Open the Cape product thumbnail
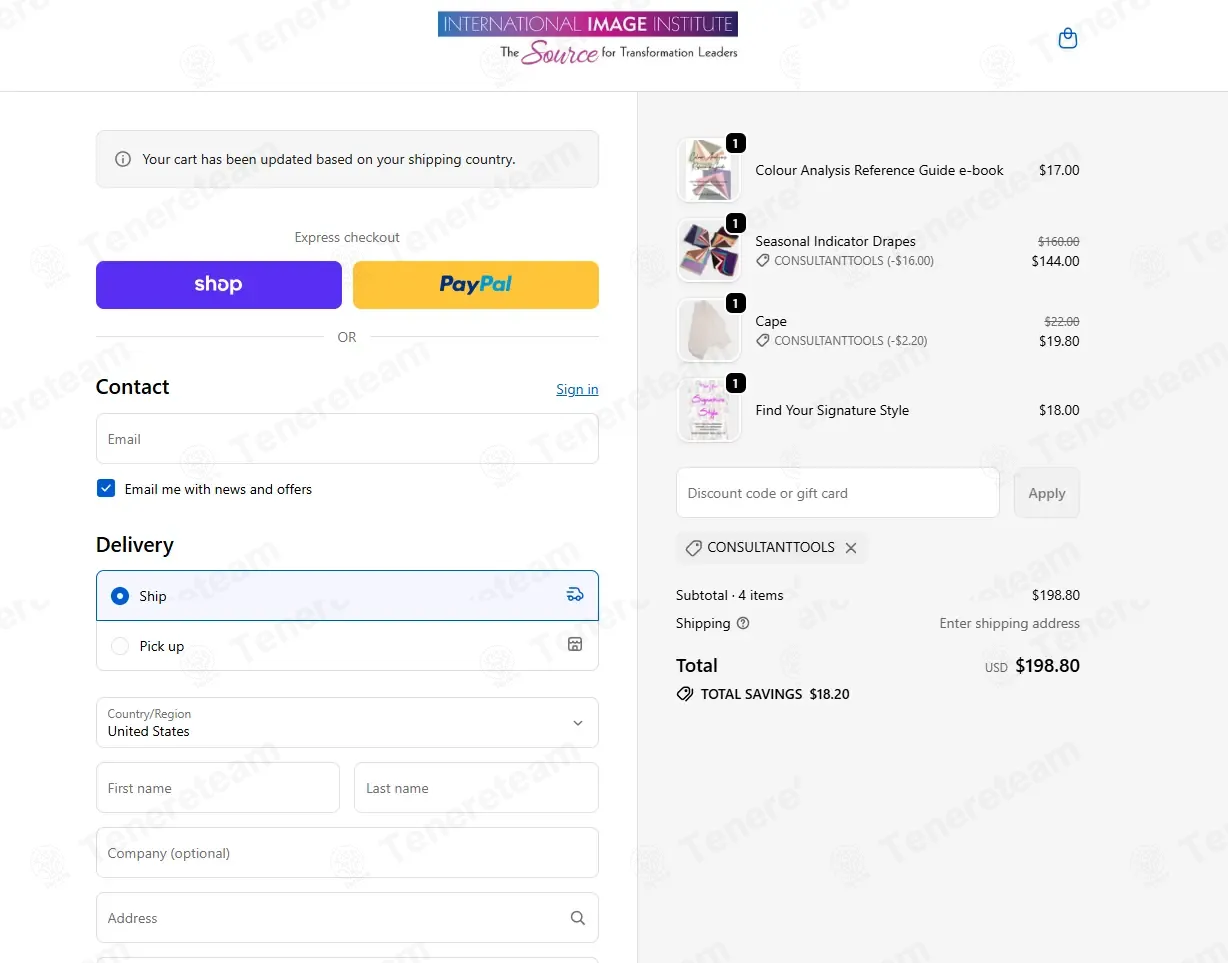1228x963 pixels. pos(709,330)
